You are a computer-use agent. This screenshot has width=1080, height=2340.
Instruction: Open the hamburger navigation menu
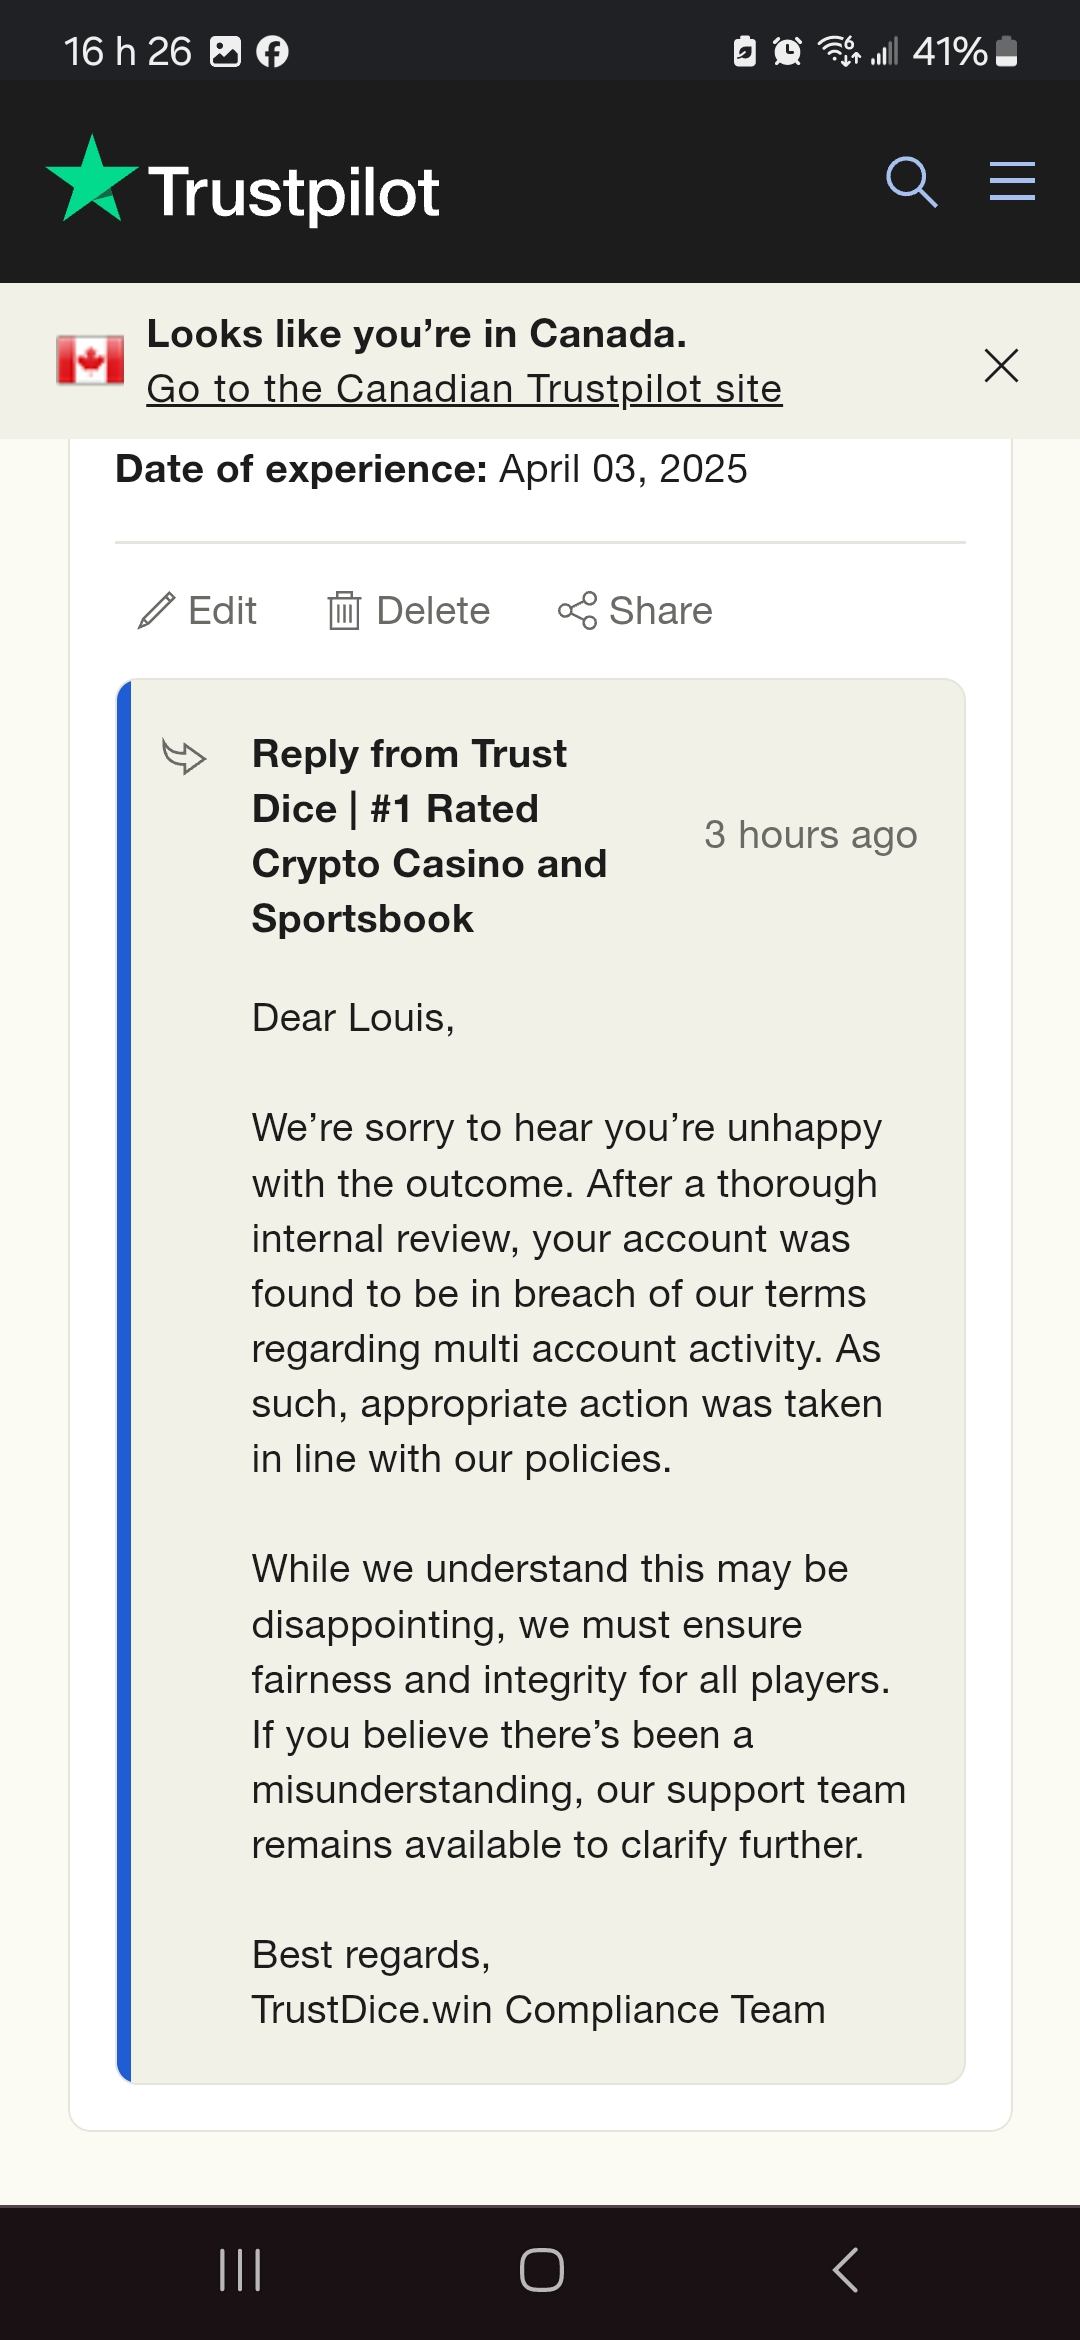(x=1012, y=181)
